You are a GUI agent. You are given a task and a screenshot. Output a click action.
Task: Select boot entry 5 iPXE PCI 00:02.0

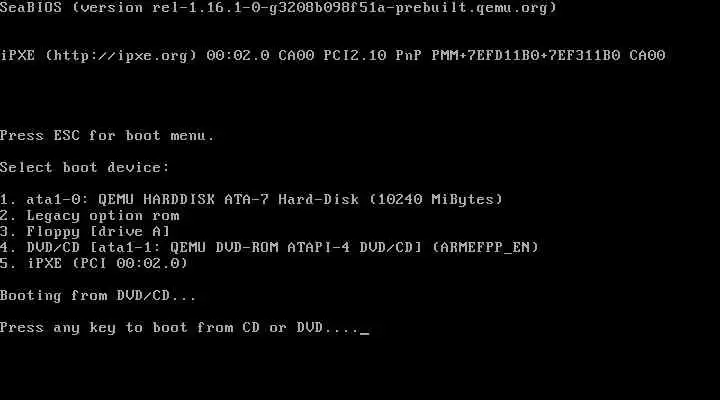94,263
